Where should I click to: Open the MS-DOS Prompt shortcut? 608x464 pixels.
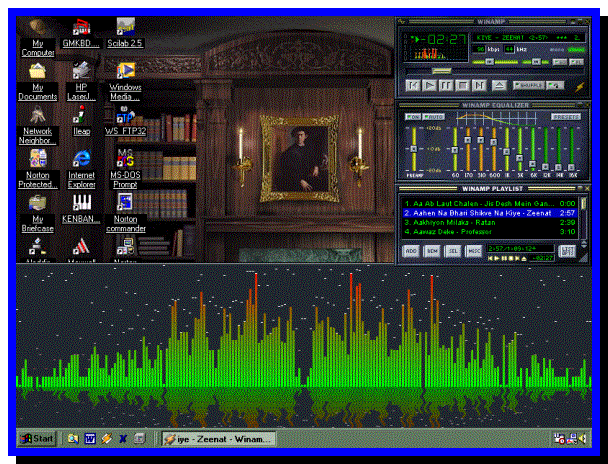[125, 169]
